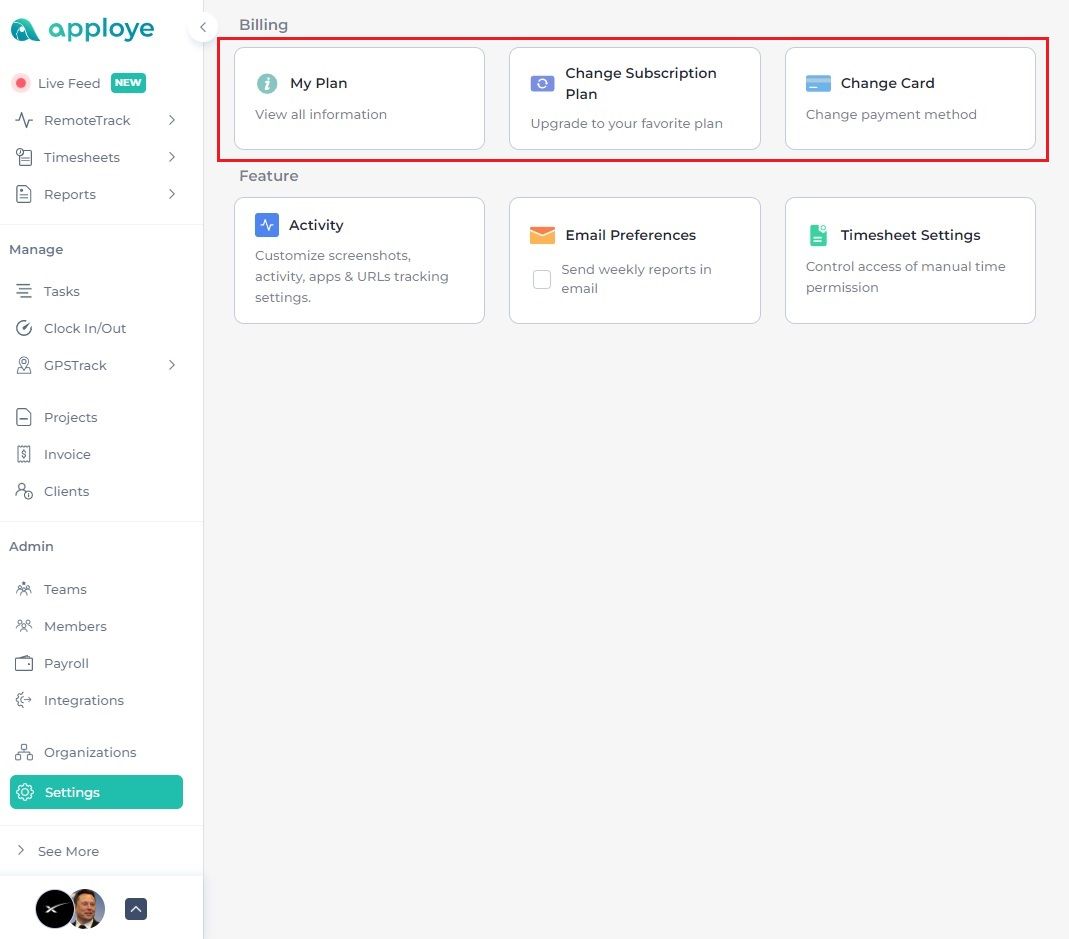This screenshot has width=1069, height=939.
Task: Enable weekly email reports checkbox
Action: coord(542,279)
